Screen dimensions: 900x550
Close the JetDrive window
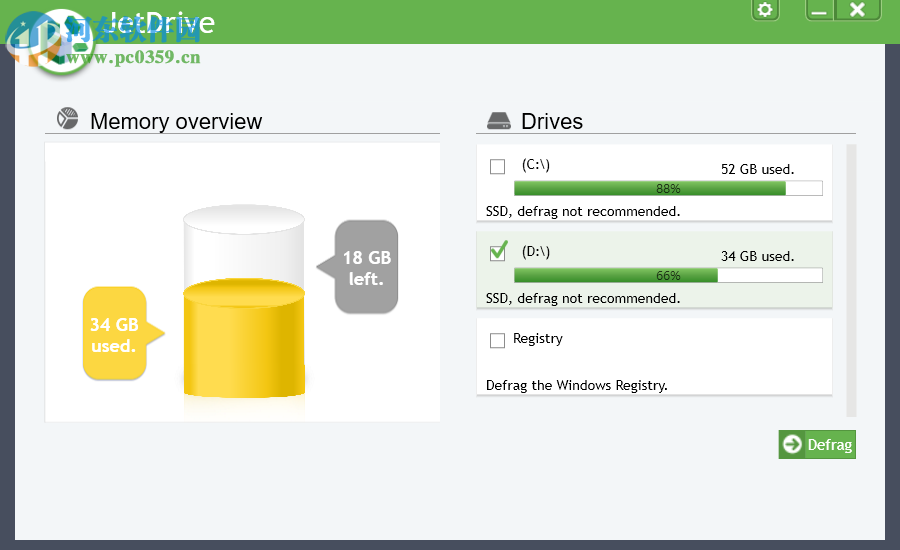[x=858, y=10]
